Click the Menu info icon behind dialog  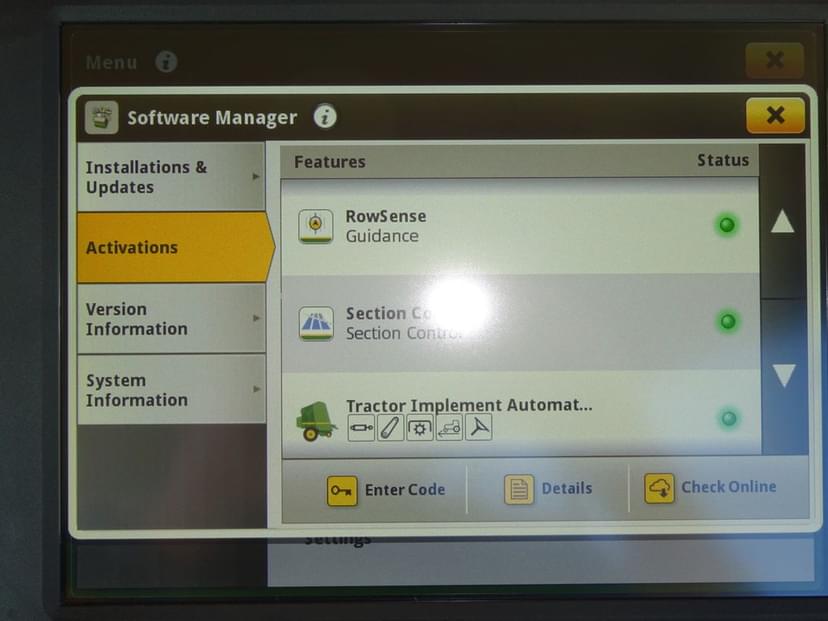click(166, 62)
